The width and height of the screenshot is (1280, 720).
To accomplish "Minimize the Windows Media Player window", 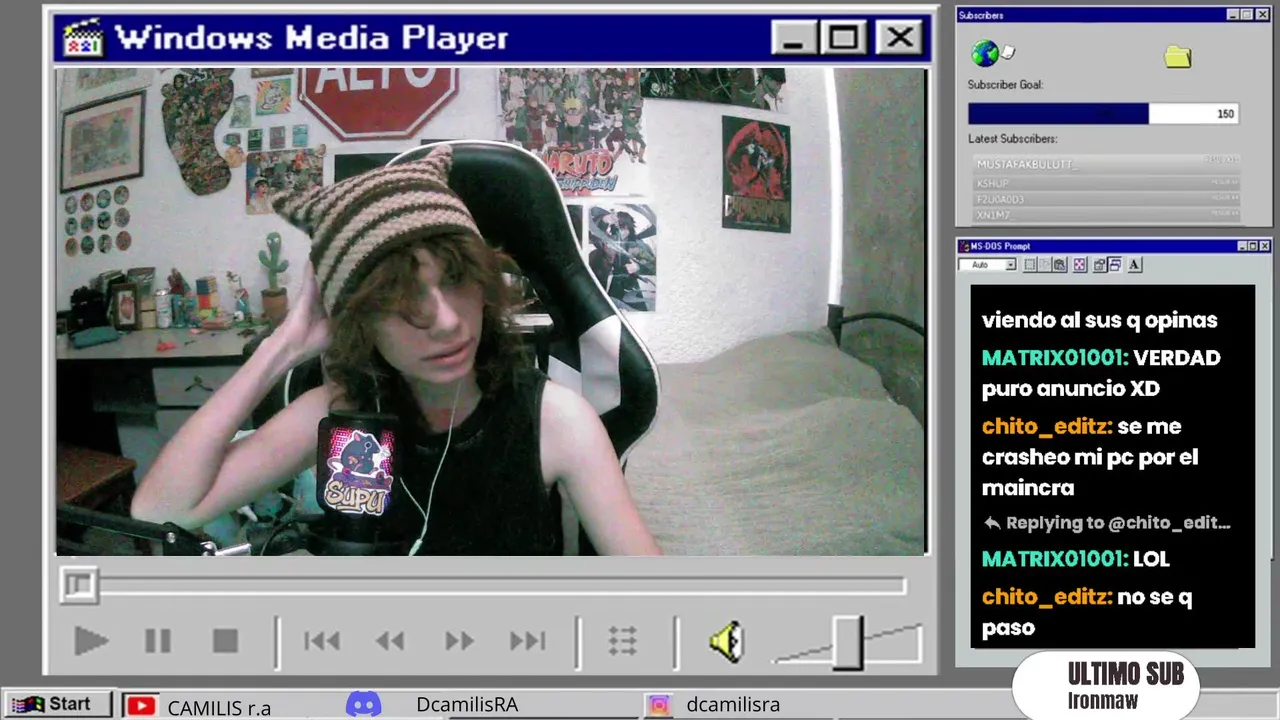I will [x=795, y=38].
